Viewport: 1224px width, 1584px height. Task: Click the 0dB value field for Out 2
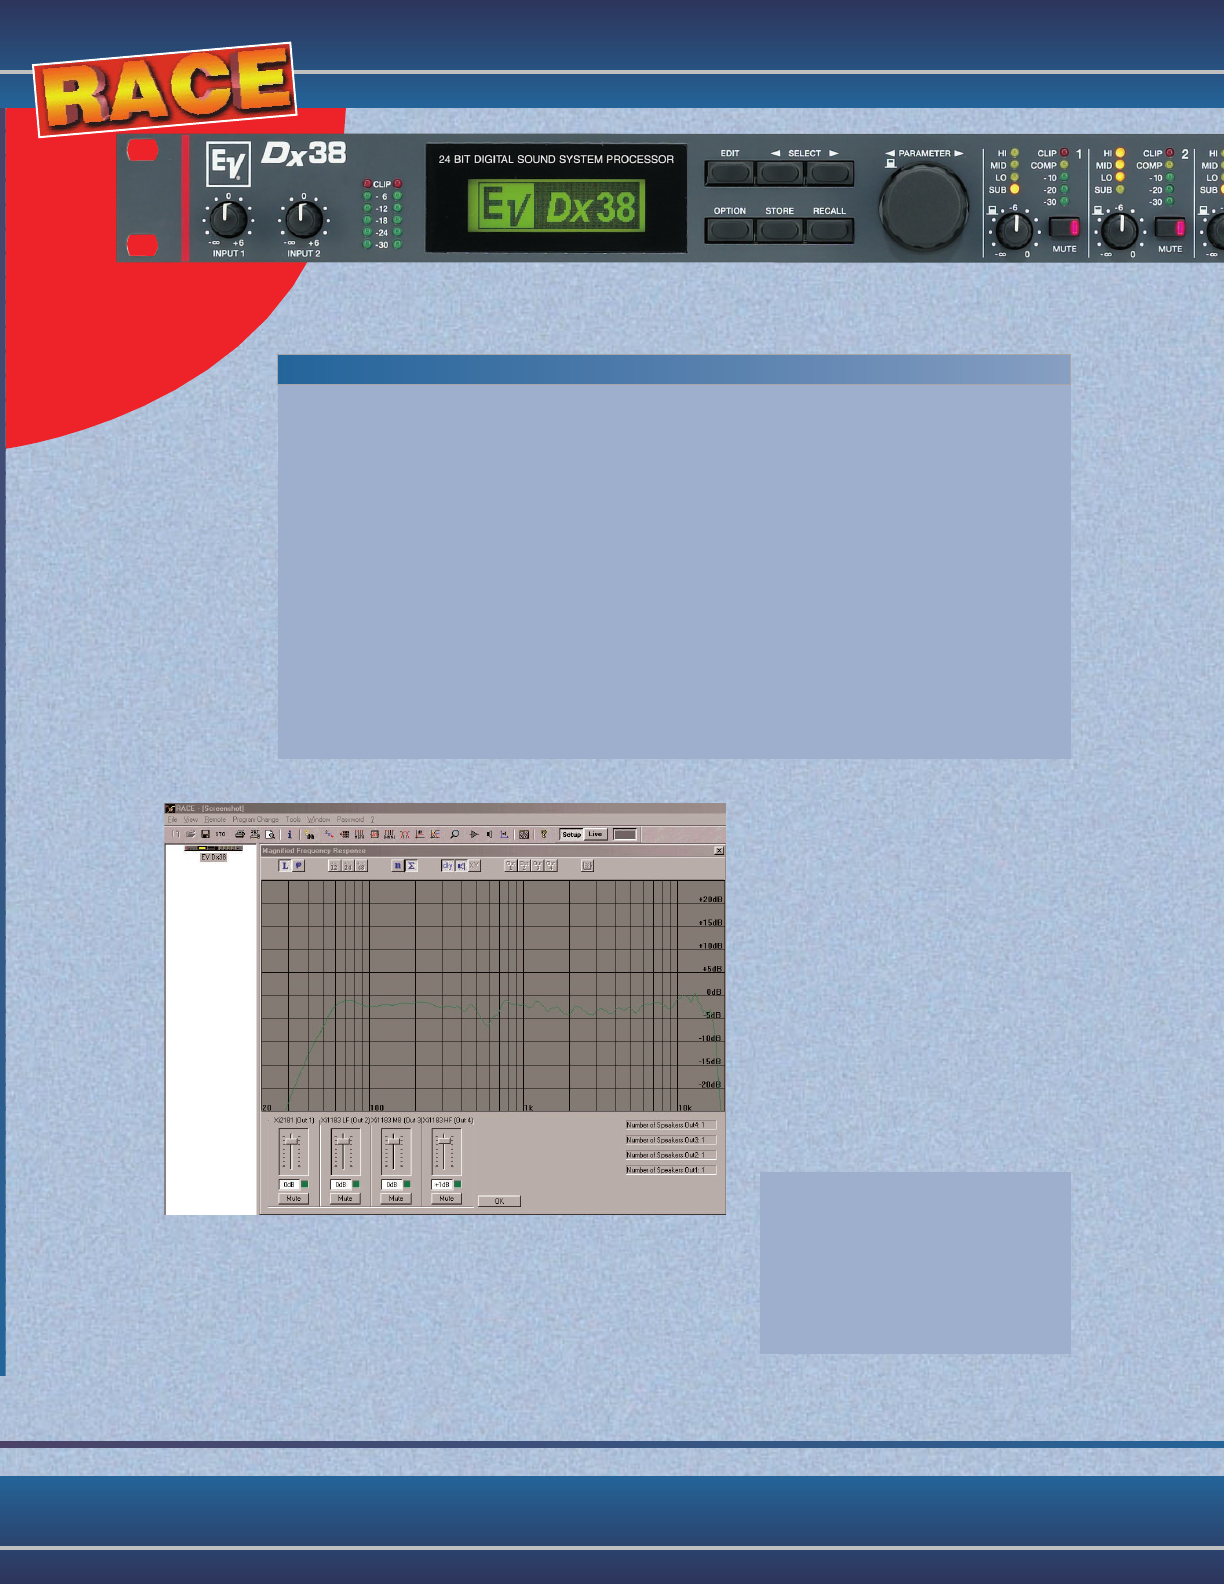340,1184
